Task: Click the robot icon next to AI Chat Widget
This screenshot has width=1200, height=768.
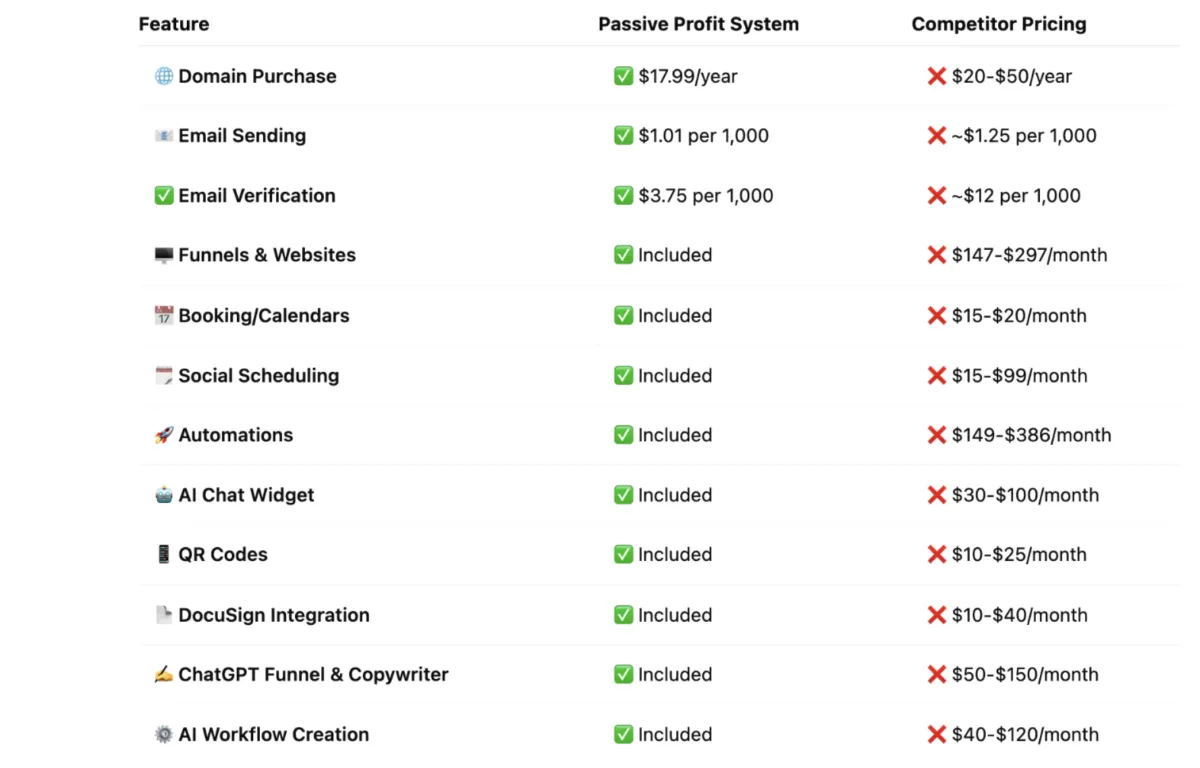Action: (x=164, y=495)
